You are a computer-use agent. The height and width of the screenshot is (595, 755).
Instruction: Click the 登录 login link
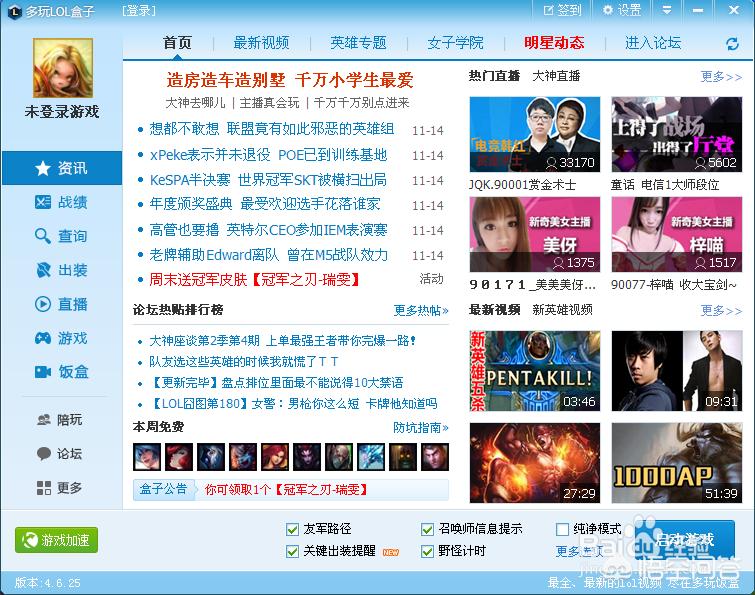click(139, 11)
